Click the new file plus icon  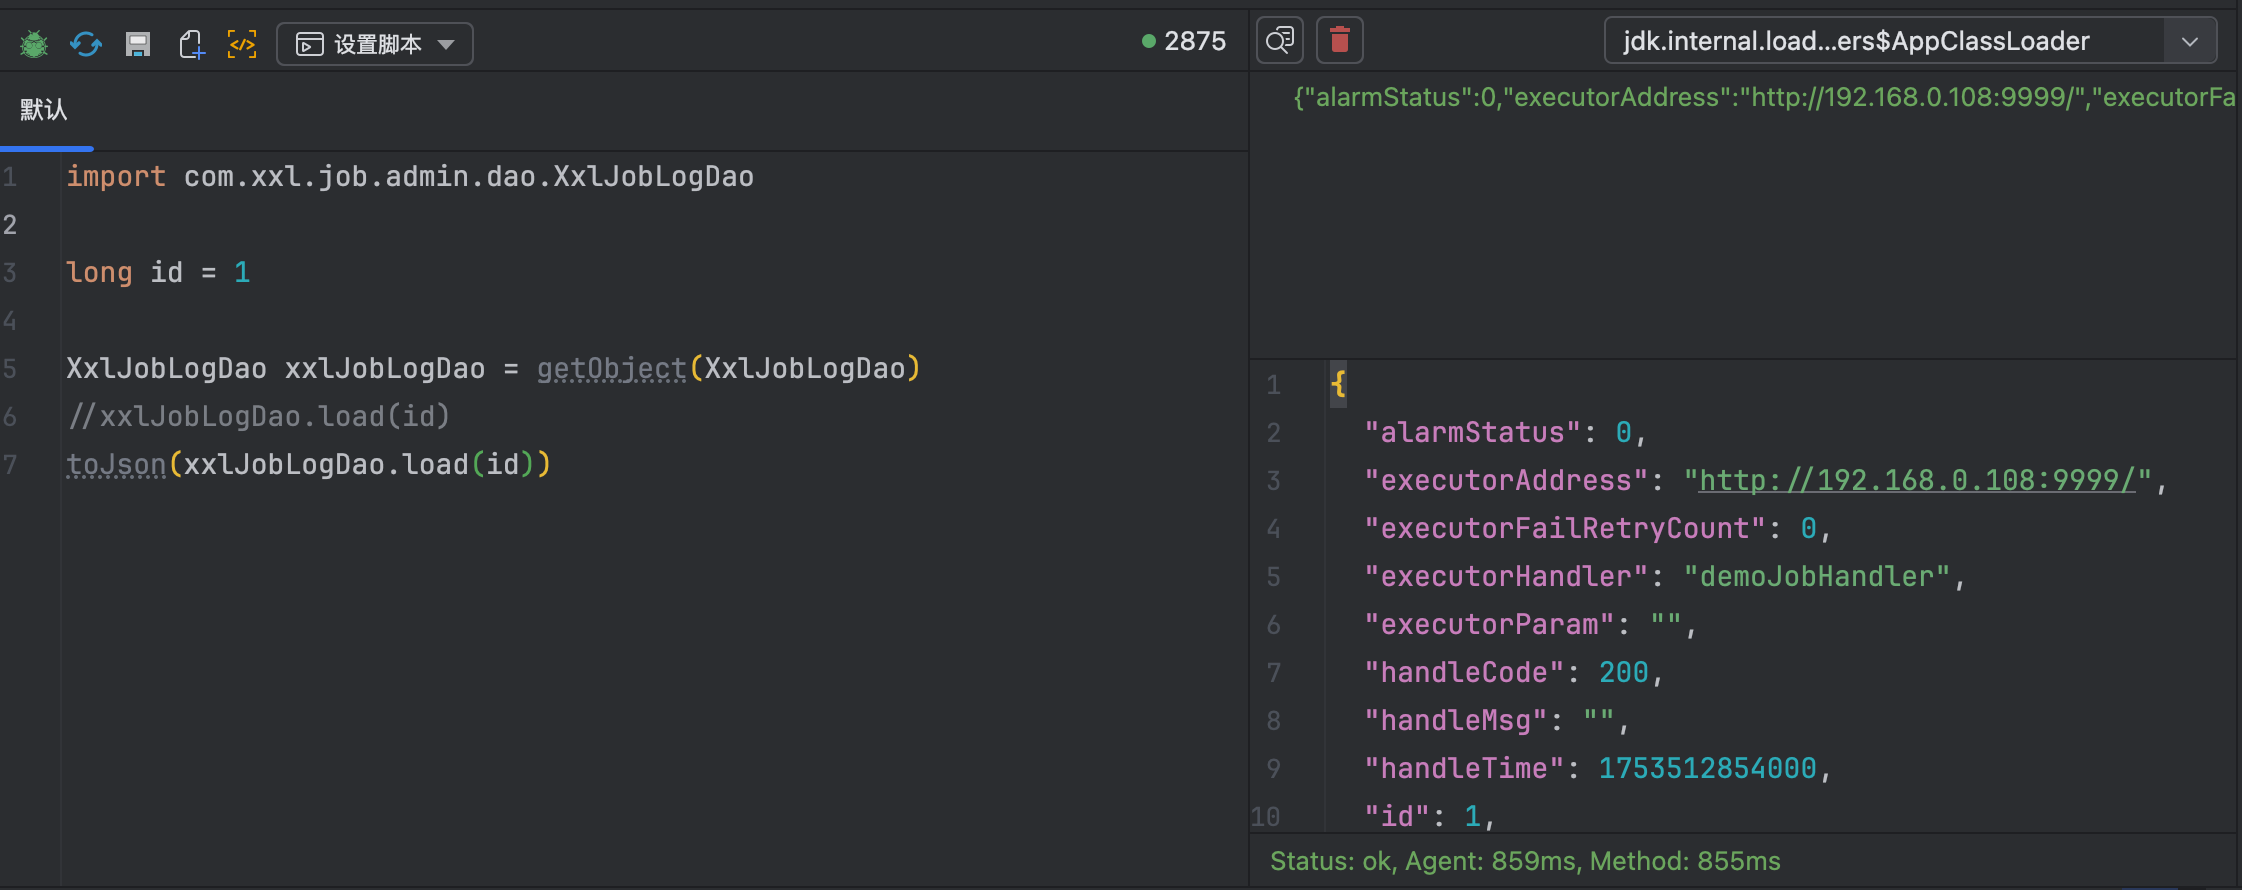click(191, 44)
